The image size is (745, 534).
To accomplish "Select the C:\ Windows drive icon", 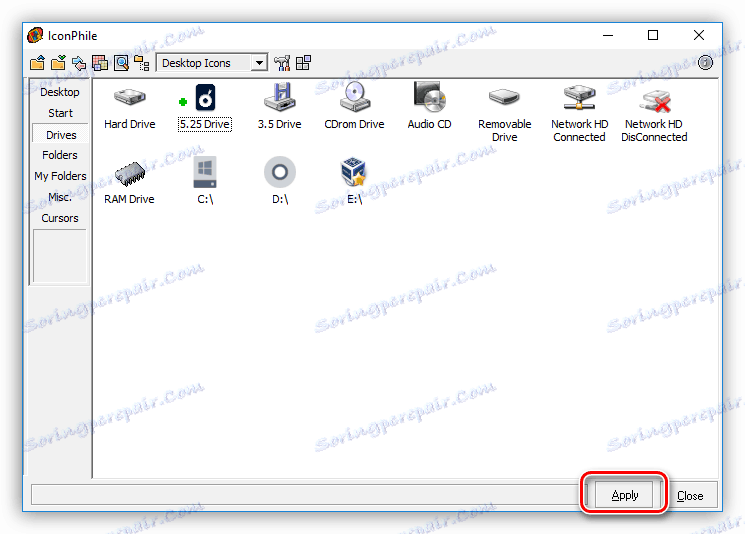I will pyautogui.click(x=205, y=172).
